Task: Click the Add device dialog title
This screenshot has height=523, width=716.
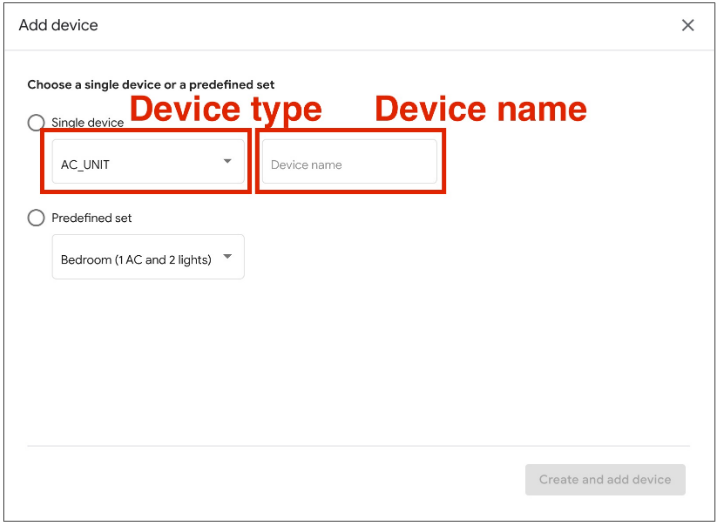Action: [x=58, y=25]
